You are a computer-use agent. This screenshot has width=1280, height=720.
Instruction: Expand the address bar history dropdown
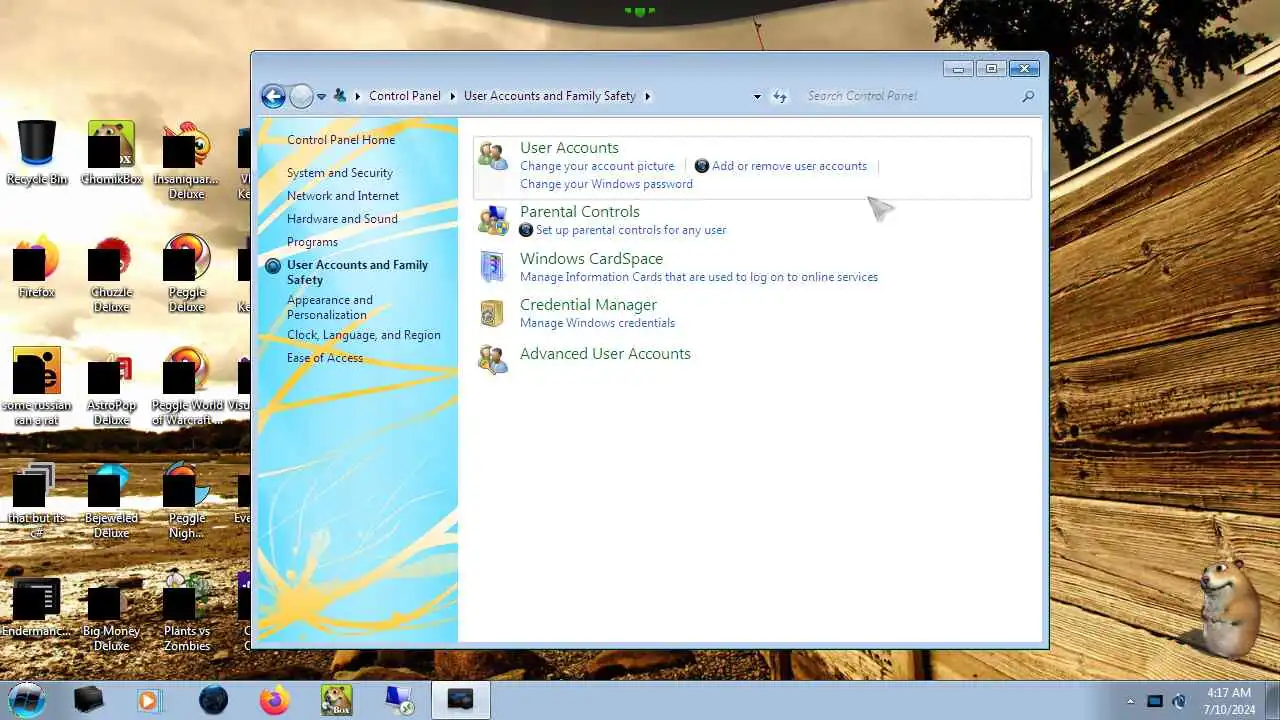pyautogui.click(x=757, y=97)
